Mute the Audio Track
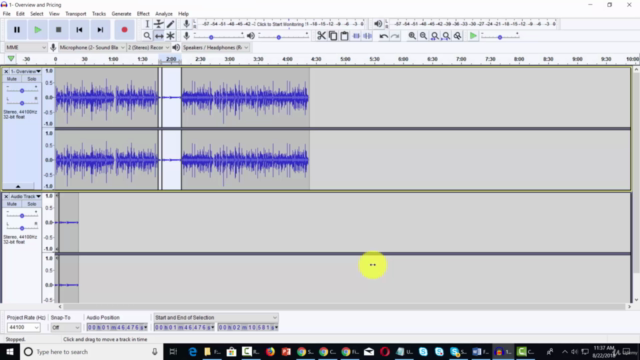640x360 pixels. 12,204
